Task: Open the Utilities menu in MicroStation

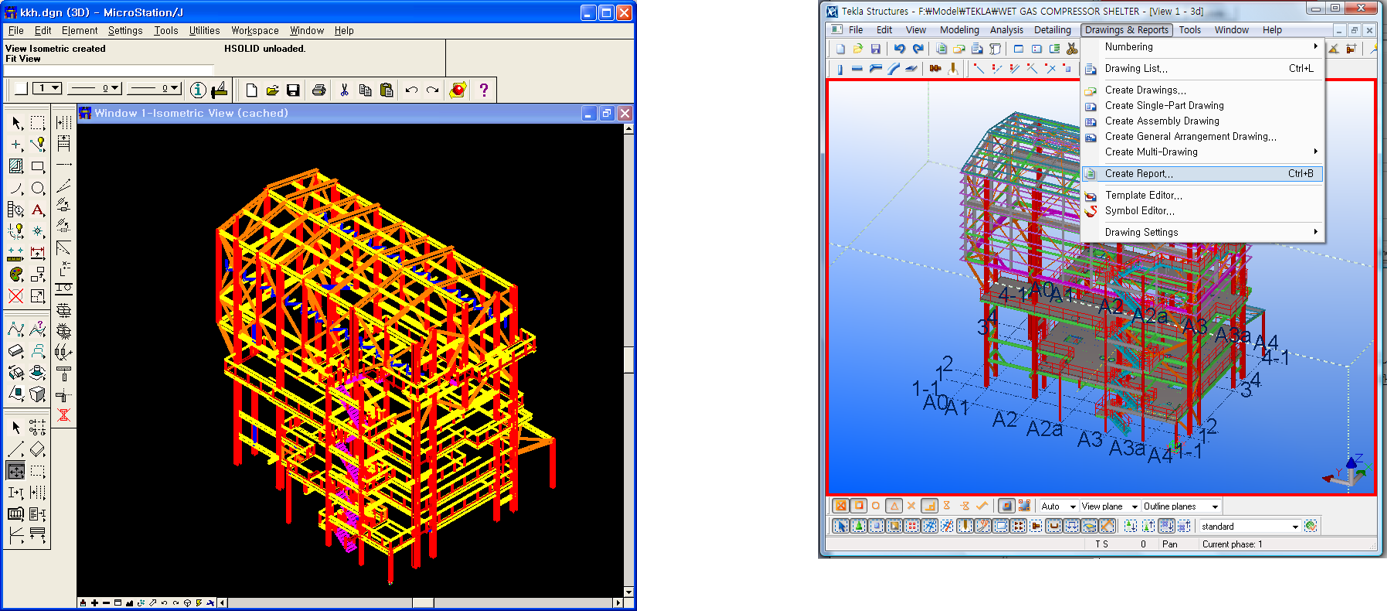Action: pos(204,31)
